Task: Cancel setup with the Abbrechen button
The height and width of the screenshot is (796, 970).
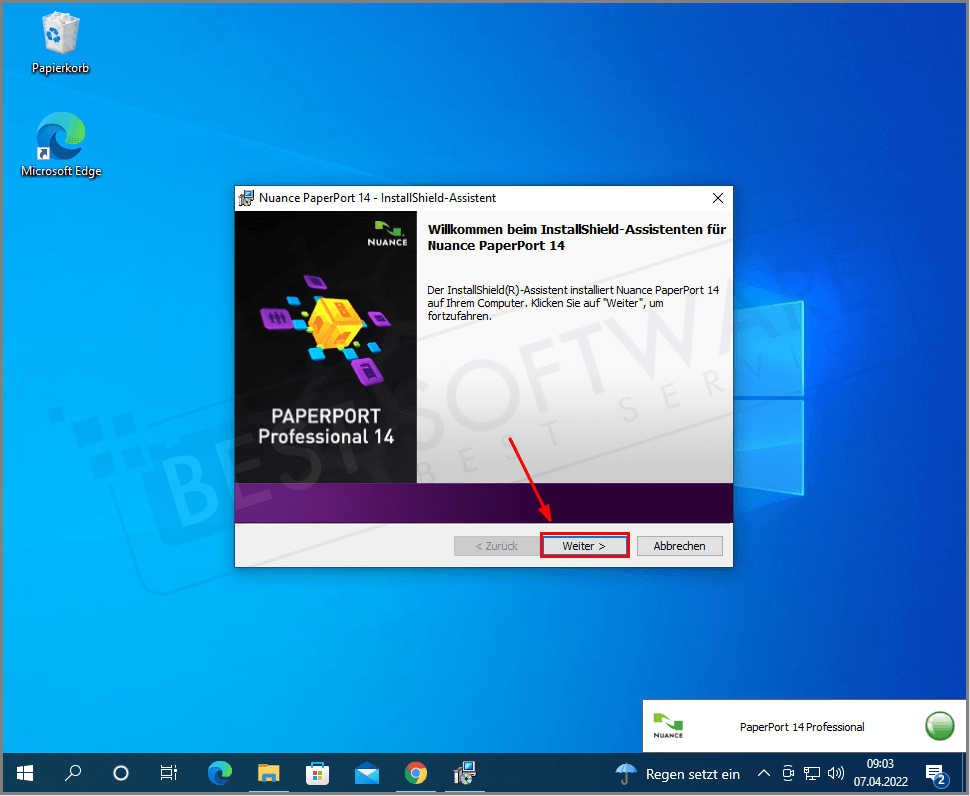Action: (x=679, y=546)
